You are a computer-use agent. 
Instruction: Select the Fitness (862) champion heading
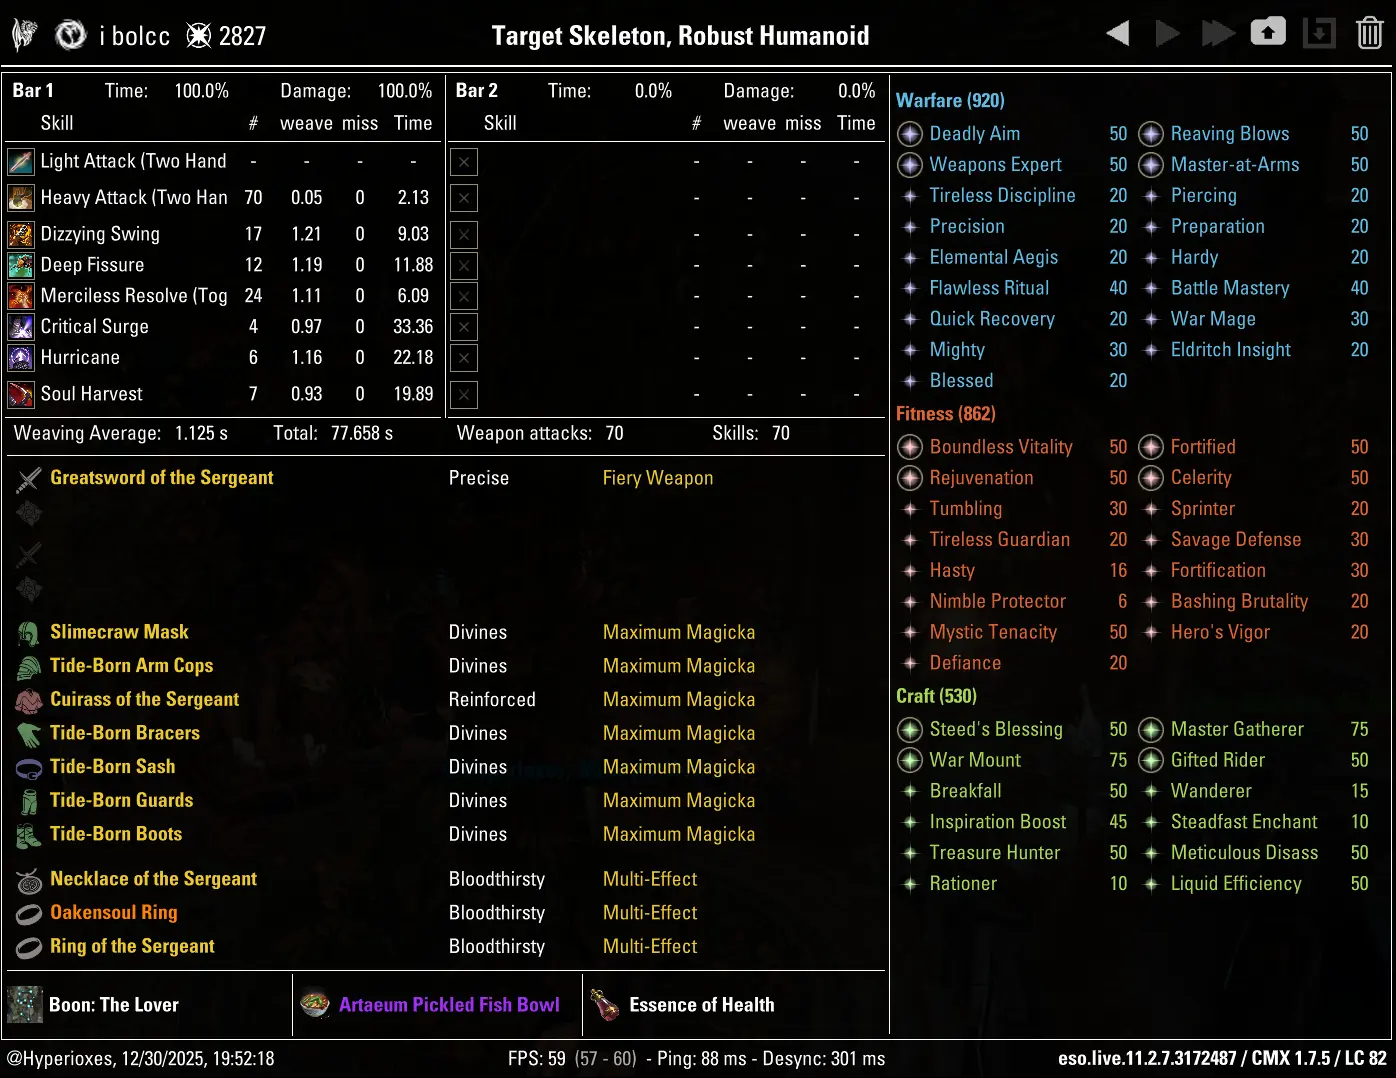945,414
